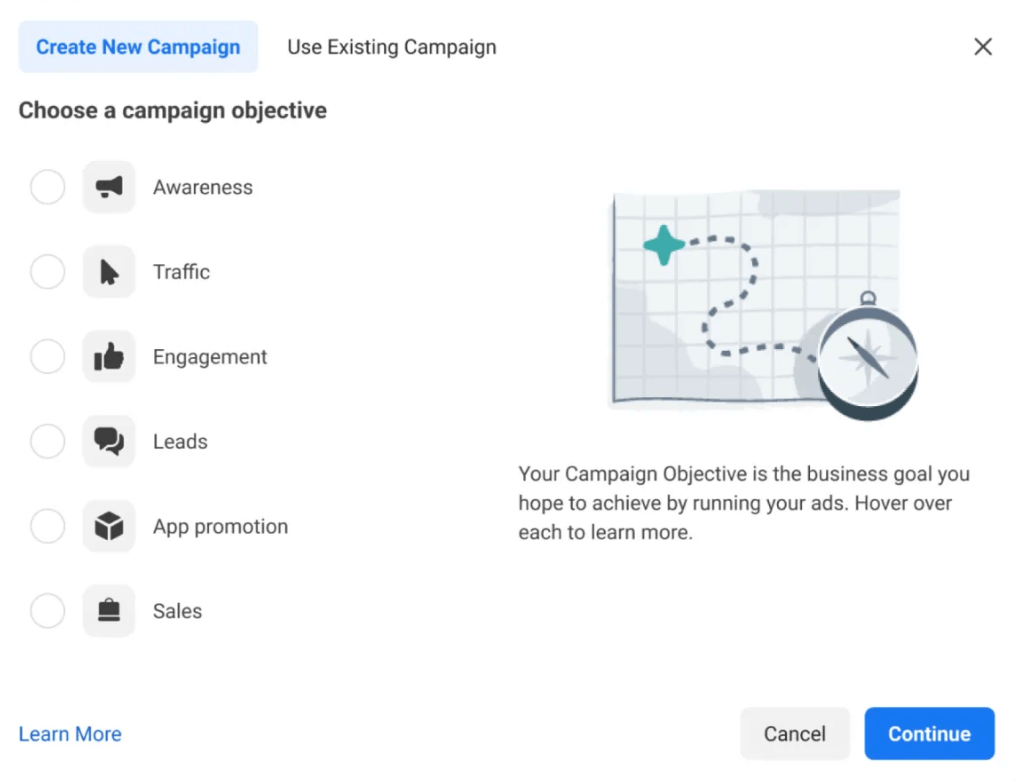The image size is (1015, 781).
Task: Select the Leads objective radio button
Action: point(47,441)
